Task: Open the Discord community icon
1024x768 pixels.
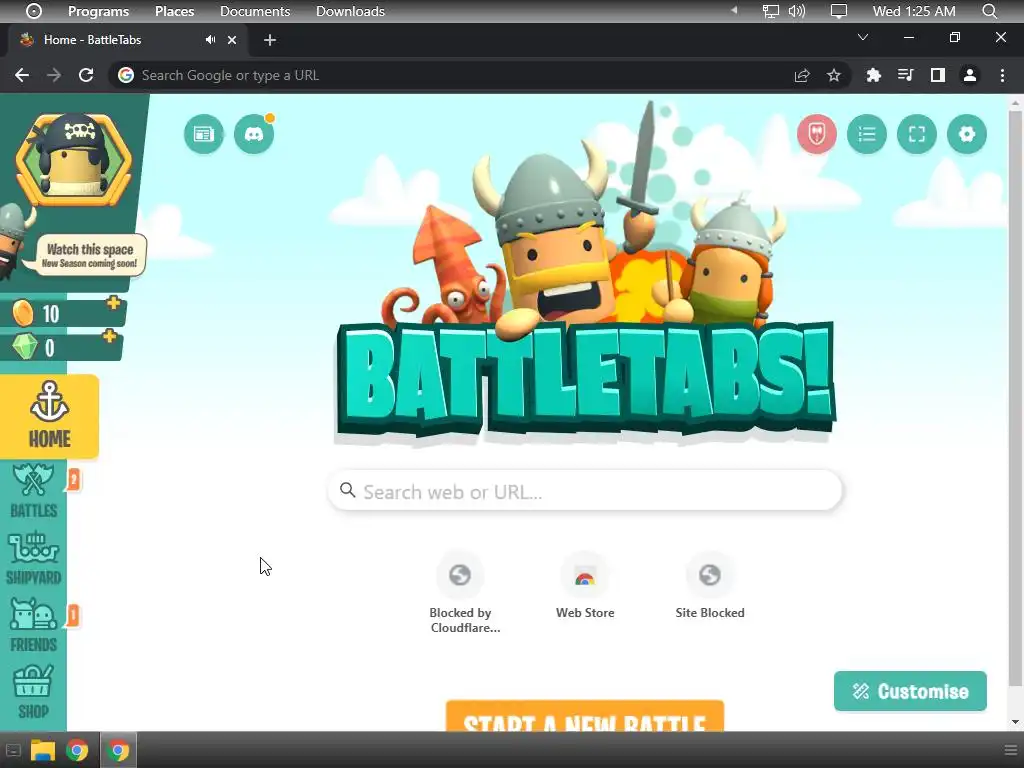Action: pyautogui.click(x=254, y=135)
